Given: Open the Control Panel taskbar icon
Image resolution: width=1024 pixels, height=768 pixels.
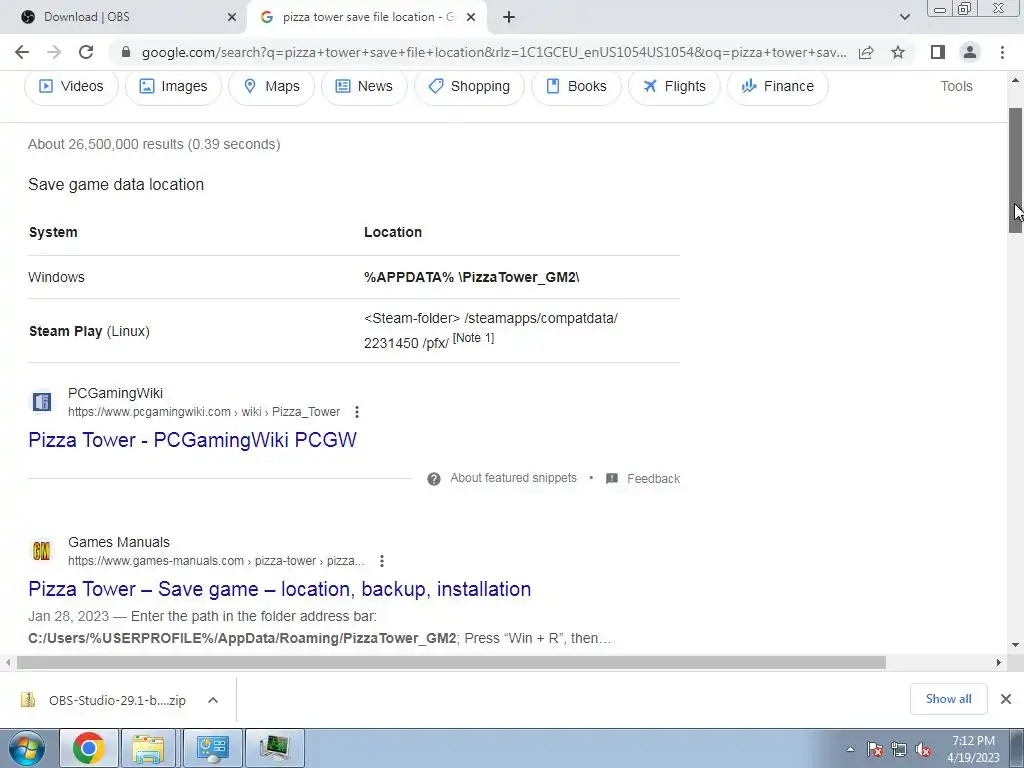Looking at the screenshot, I should (212, 748).
